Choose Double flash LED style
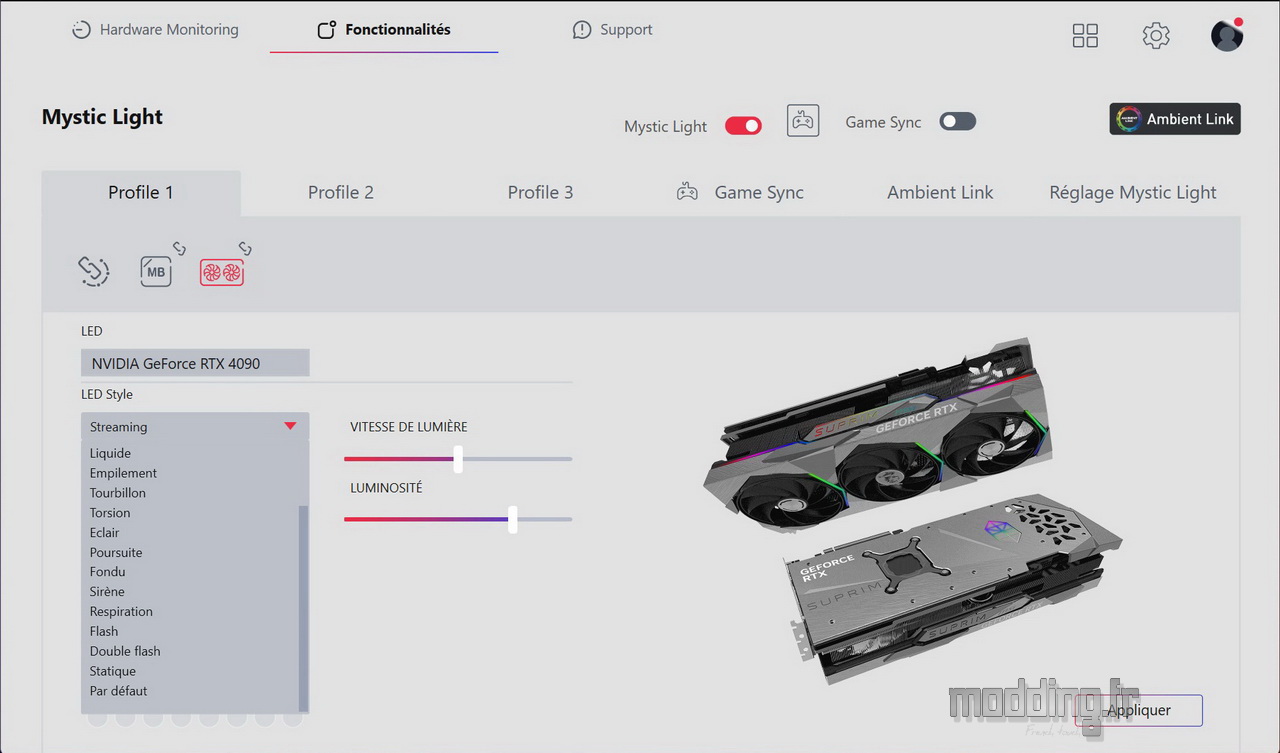 click(125, 651)
